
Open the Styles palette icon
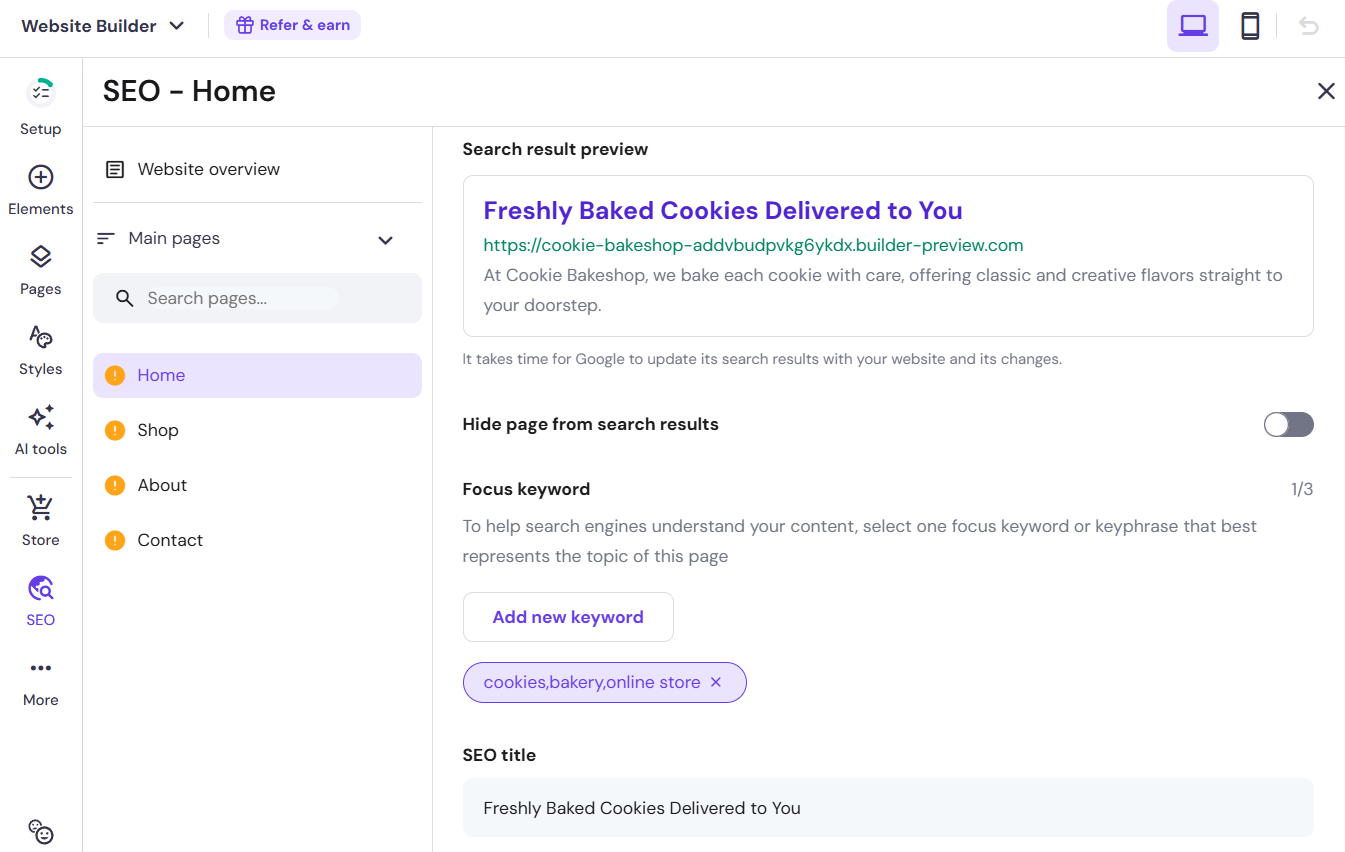click(40, 338)
